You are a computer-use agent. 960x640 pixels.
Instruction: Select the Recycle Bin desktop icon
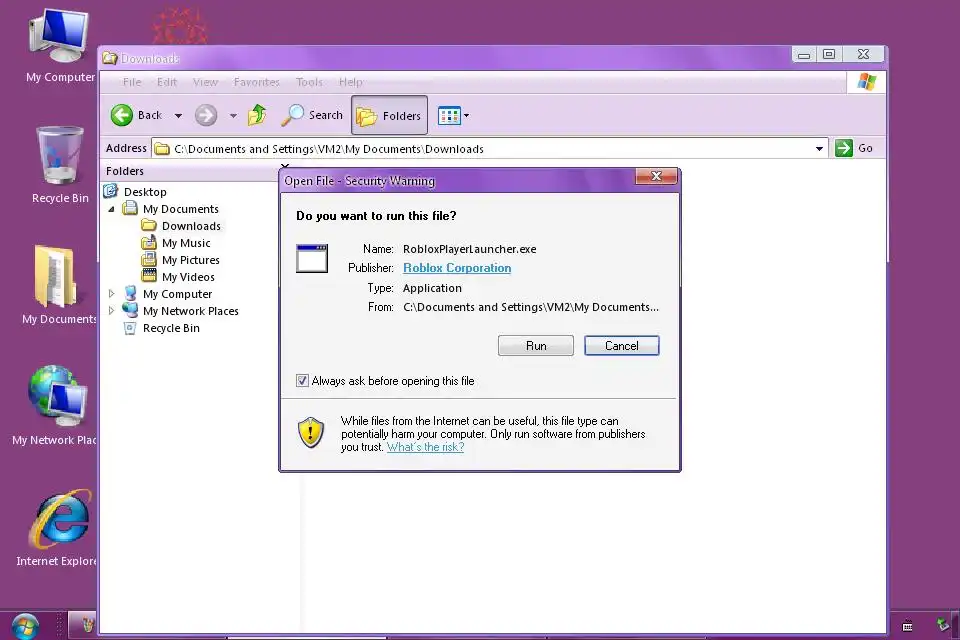point(60,164)
